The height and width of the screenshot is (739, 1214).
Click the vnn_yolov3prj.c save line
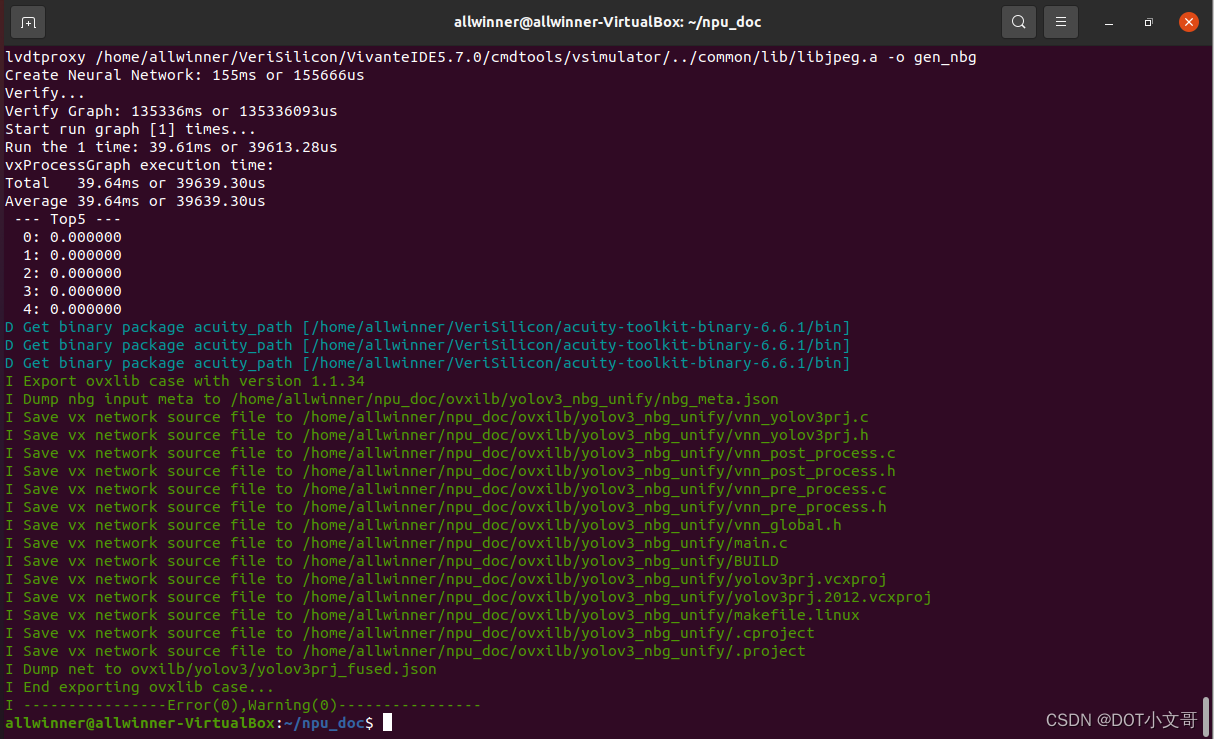click(x=437, y=417)
